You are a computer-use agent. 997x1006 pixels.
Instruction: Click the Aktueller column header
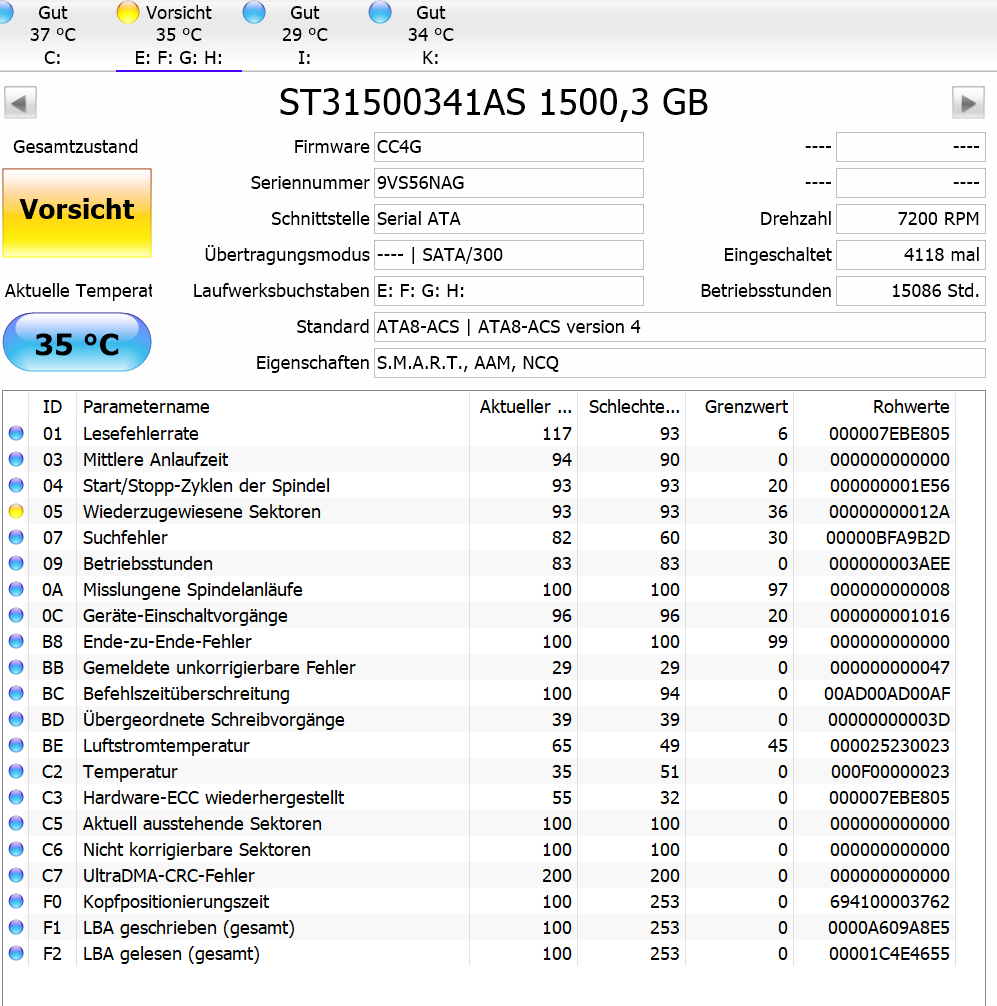point(524,407)
